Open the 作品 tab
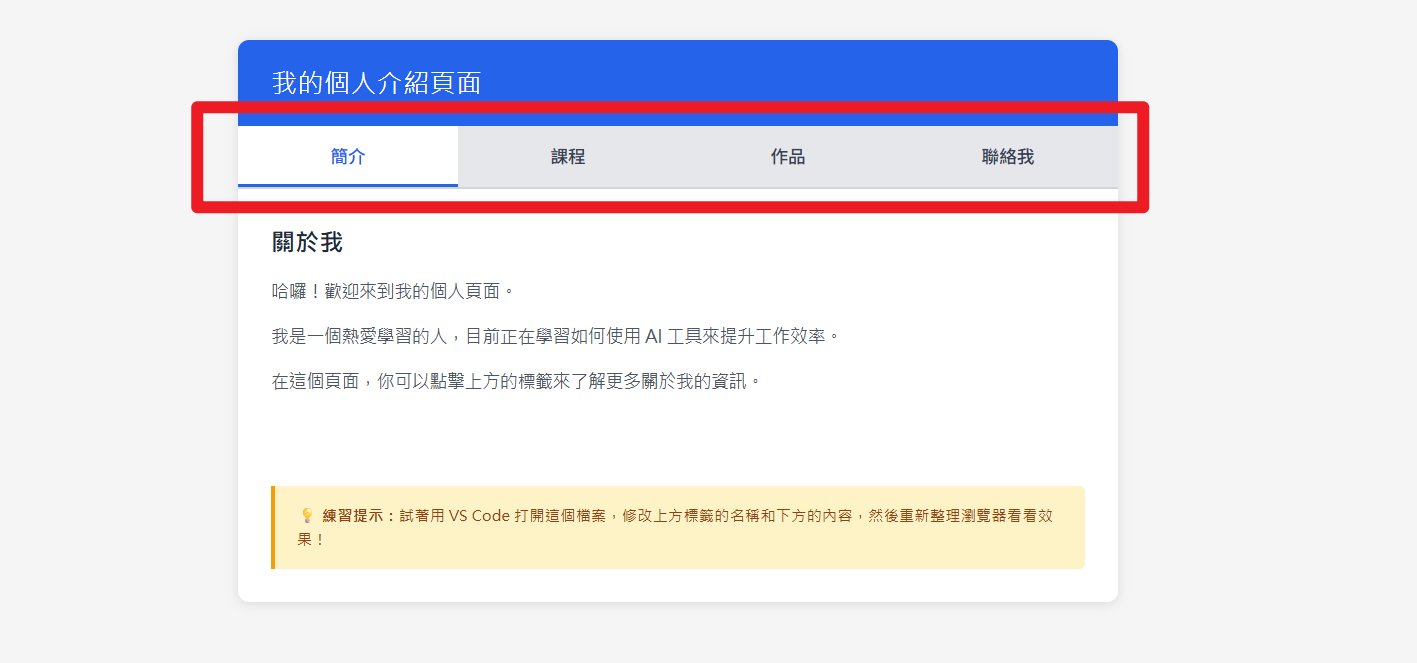The height and width of the screenshot is (663, 1417). click(x=787, y=156)
